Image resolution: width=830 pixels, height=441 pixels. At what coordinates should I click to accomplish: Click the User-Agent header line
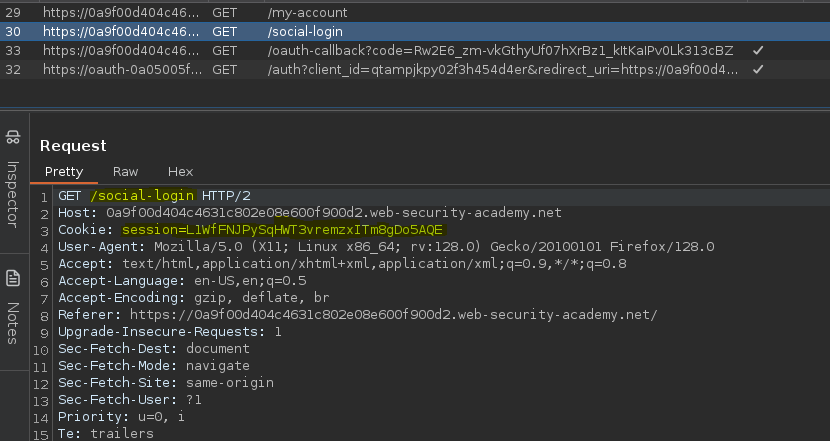tap(386, 247)
